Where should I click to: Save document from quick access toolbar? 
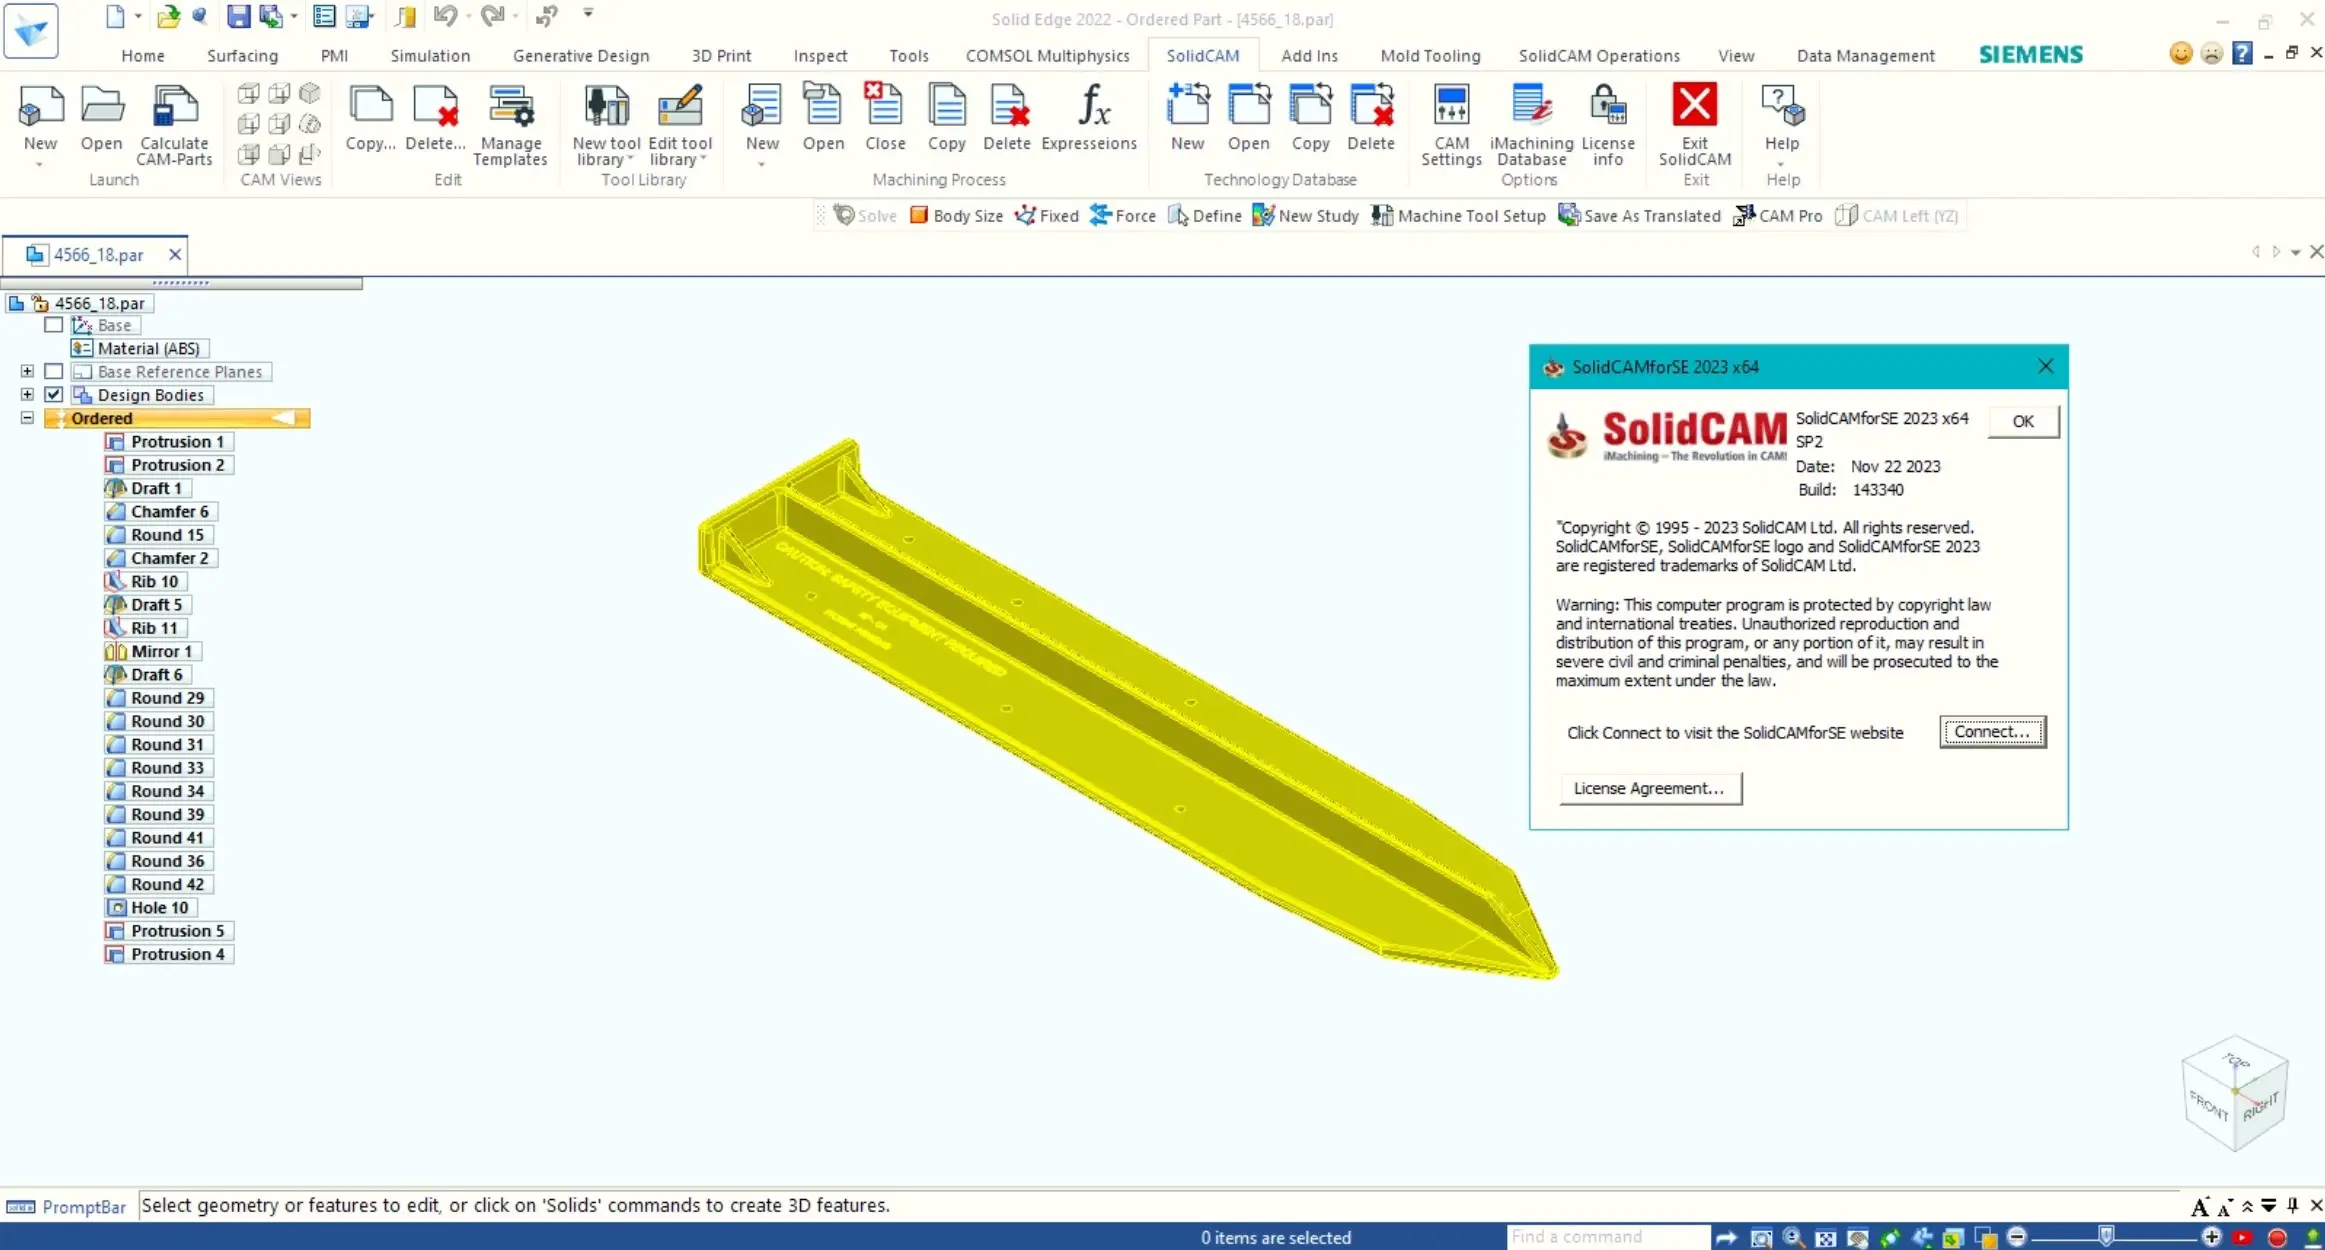click(x=238, y=16)
